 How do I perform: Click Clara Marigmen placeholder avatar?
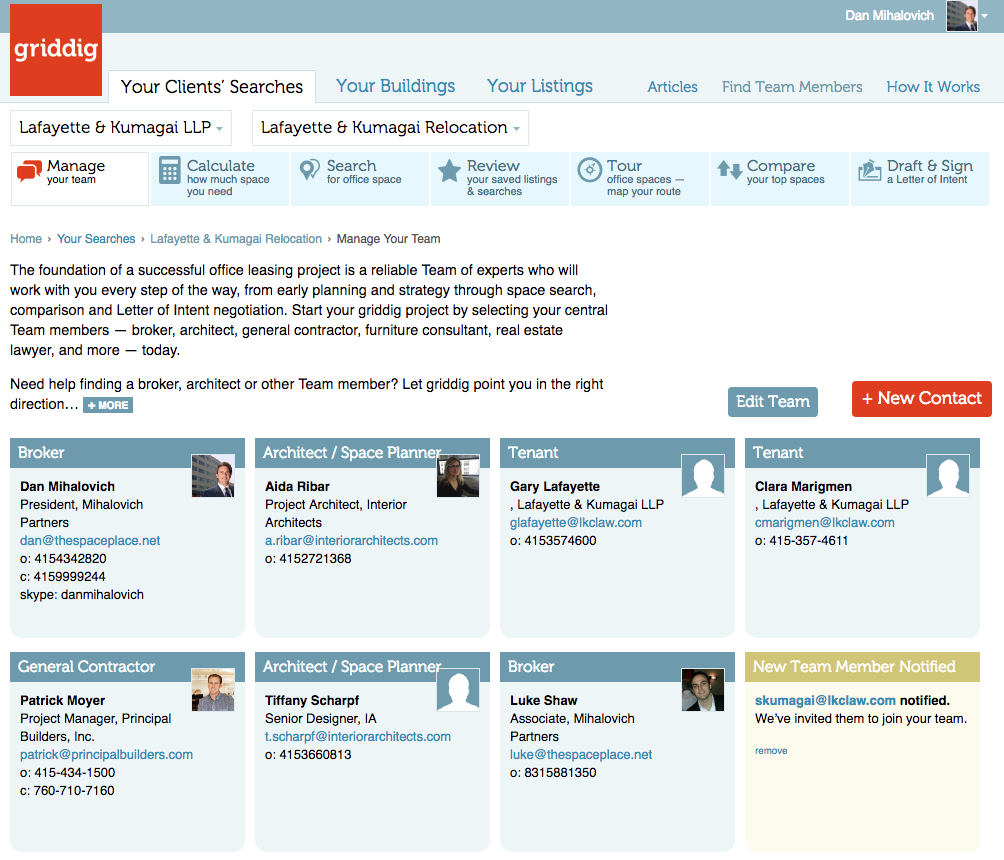tap(948, 476)
